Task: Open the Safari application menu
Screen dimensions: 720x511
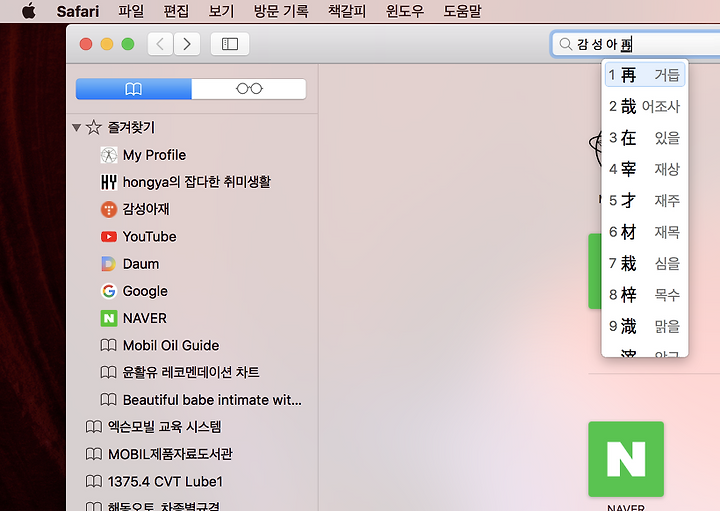Action: [78, 11]
